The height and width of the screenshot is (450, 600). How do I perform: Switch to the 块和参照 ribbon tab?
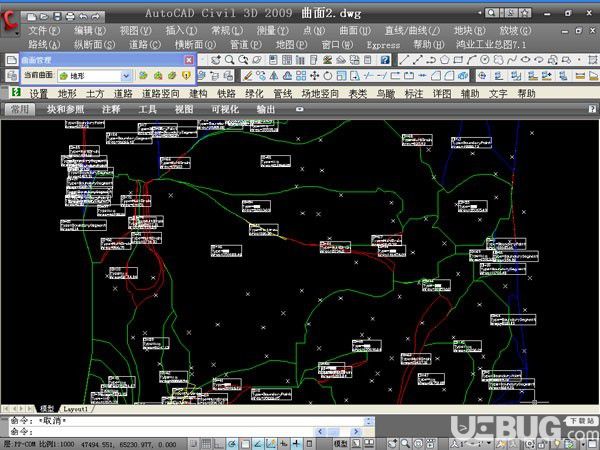[66, 109]
